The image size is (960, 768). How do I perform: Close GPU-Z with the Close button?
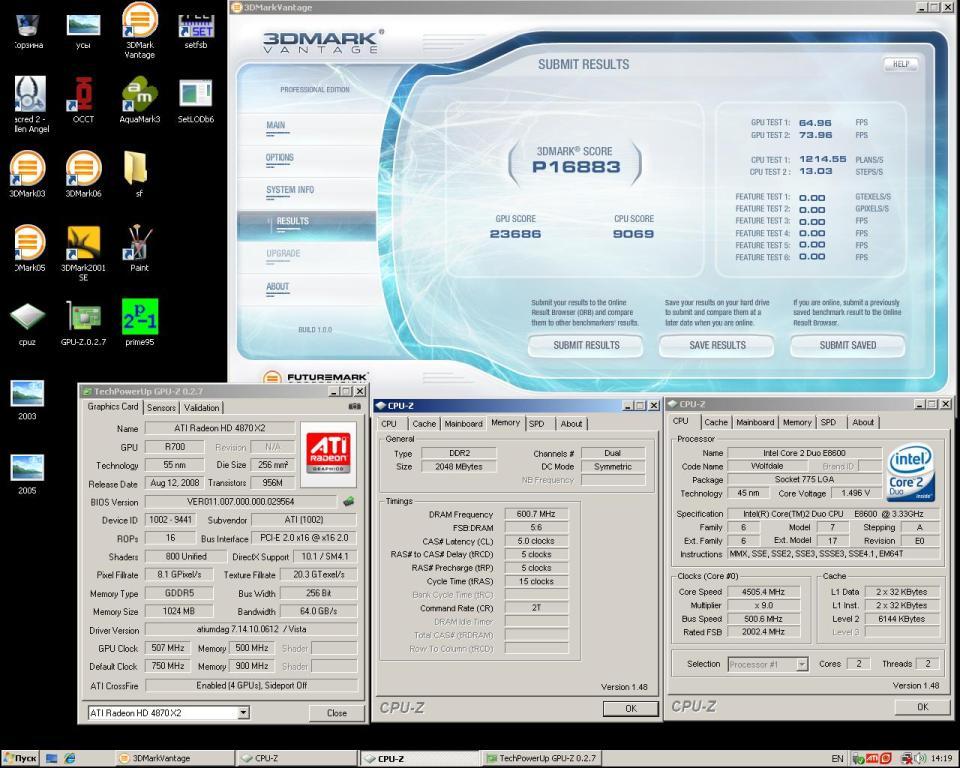[x=337, y=713]
